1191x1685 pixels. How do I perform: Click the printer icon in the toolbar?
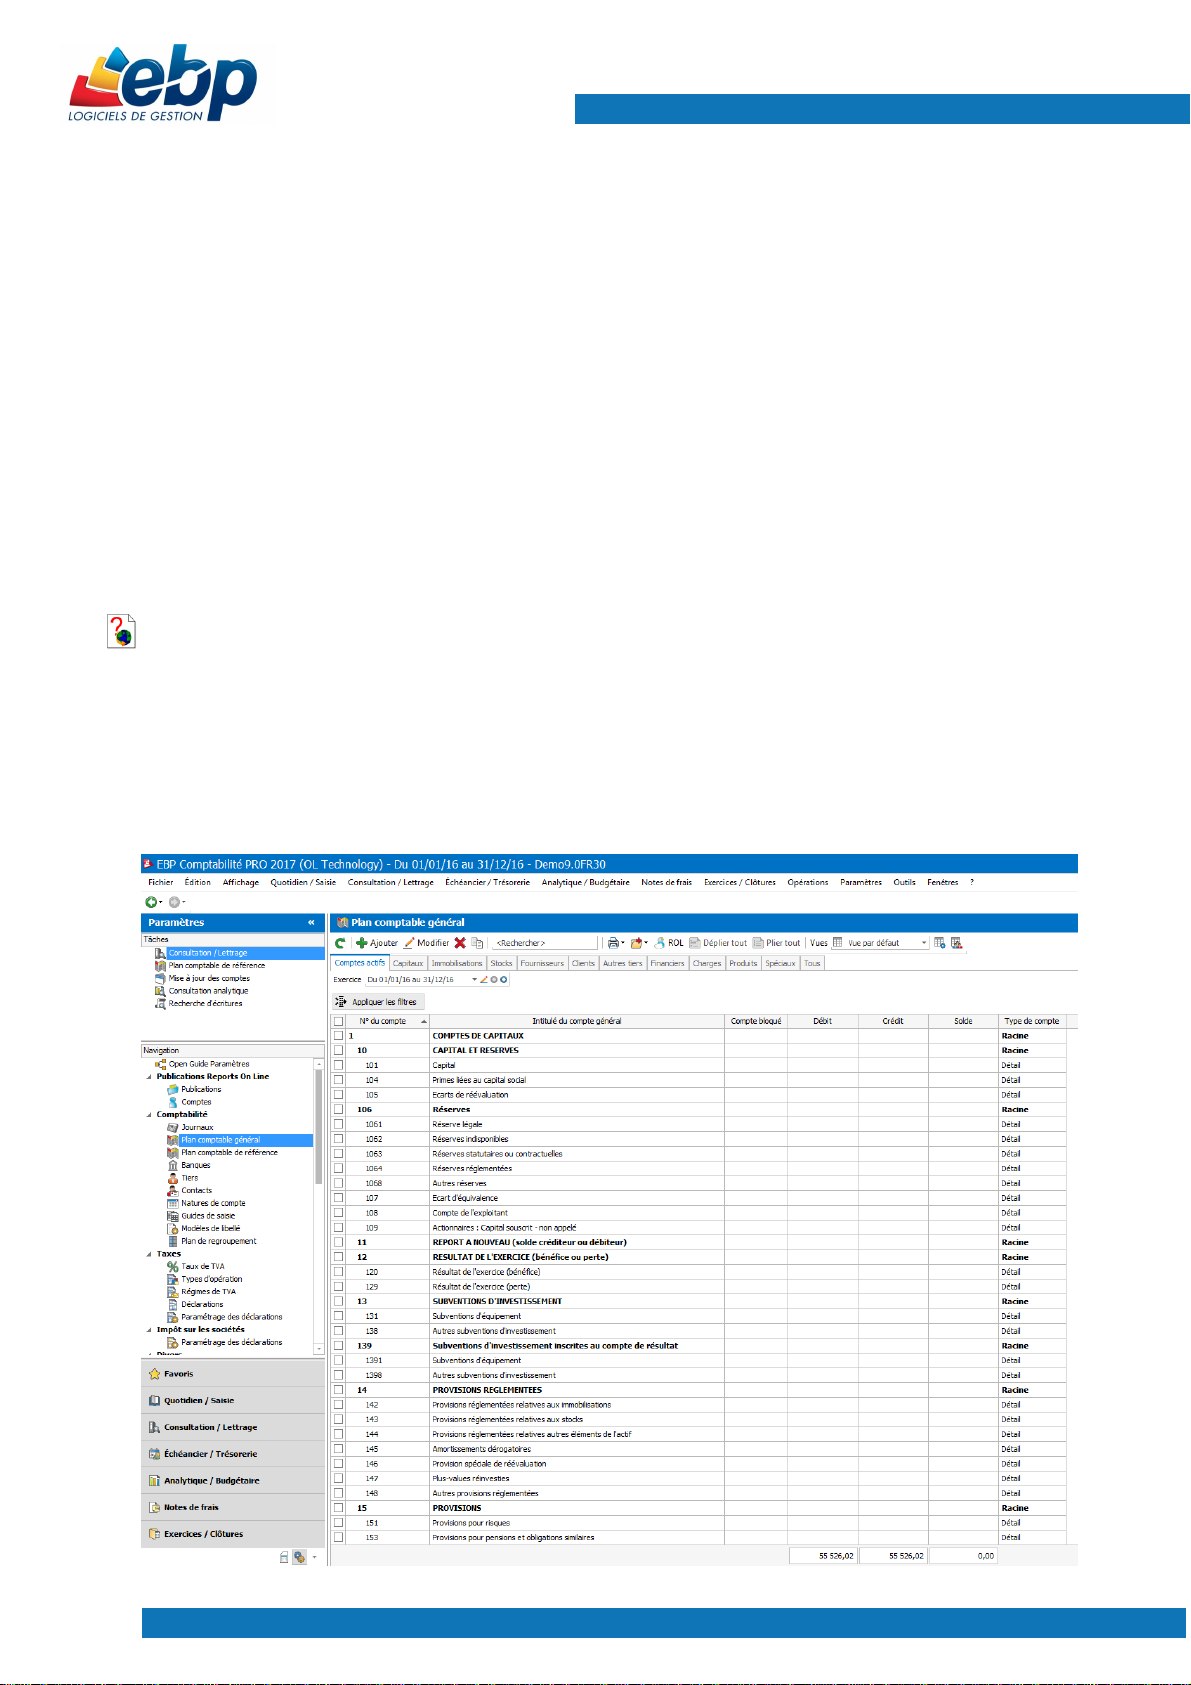[x=613, y=943]
